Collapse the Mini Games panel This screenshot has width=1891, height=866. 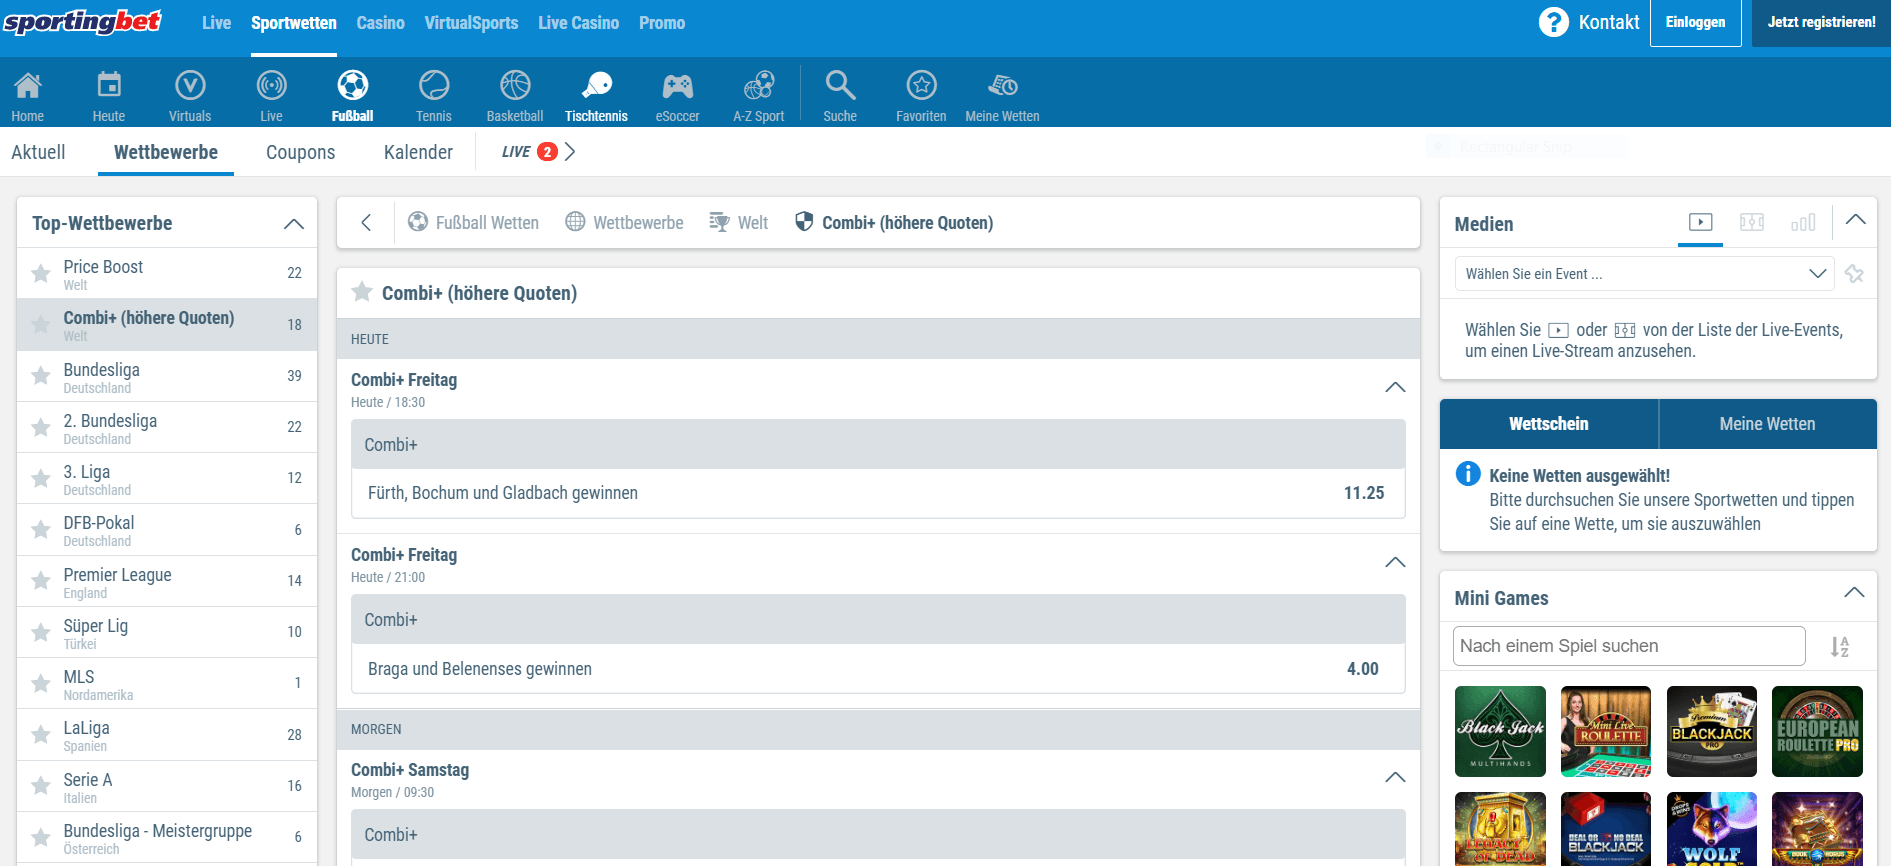point(1854,593)
